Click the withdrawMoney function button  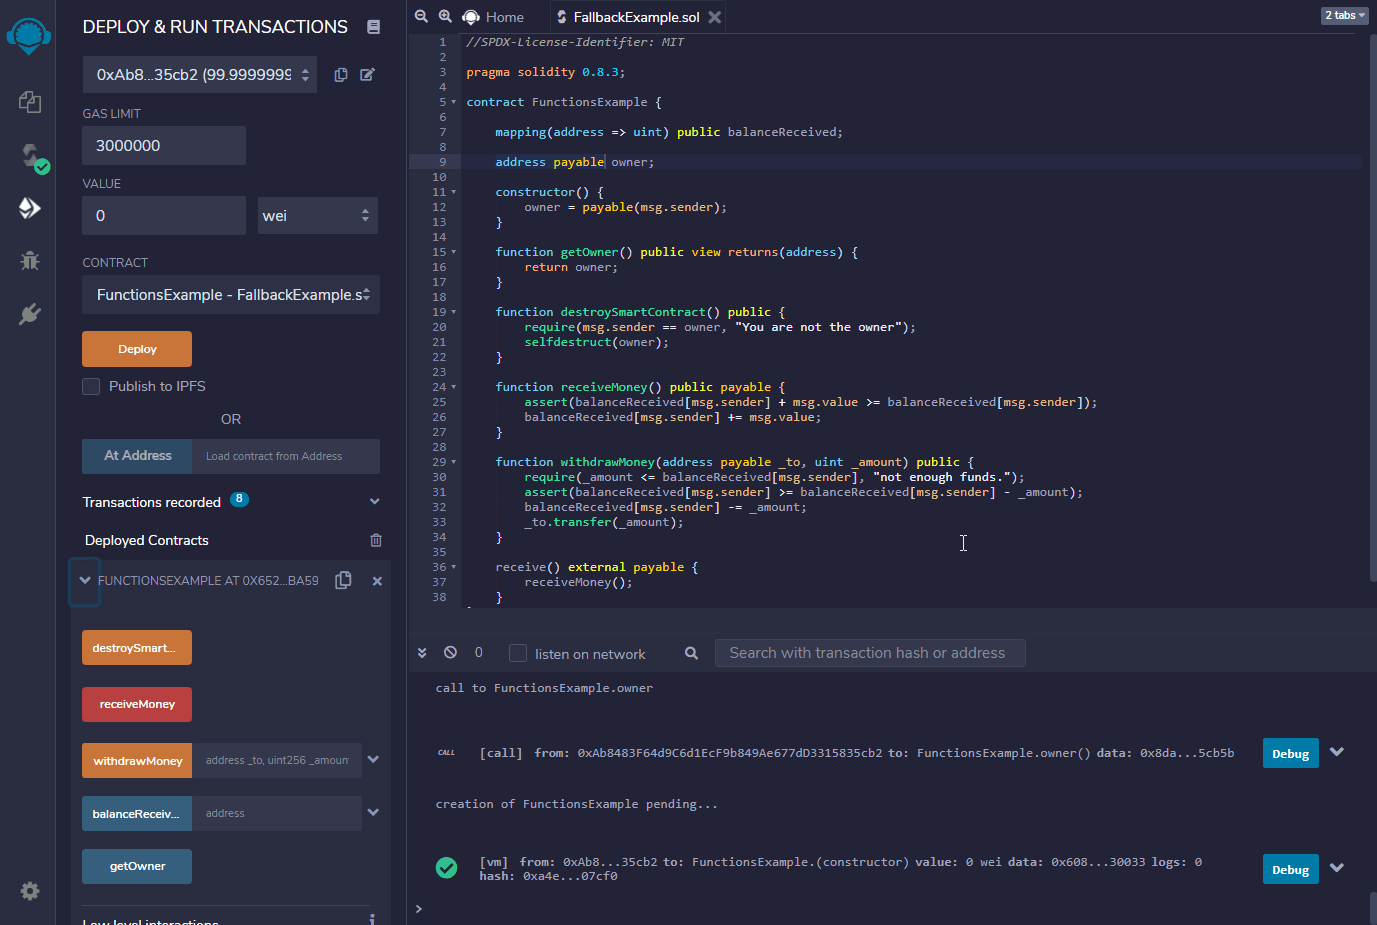(137, 761)
